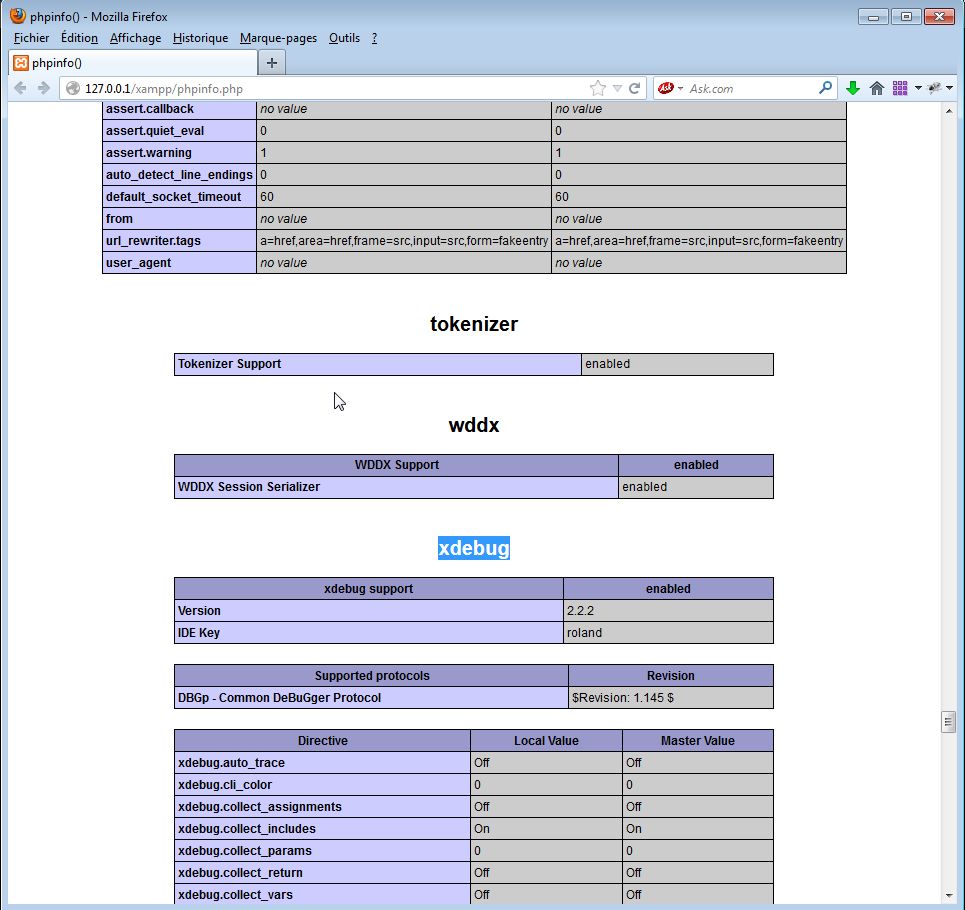Bookmark this page with the star
Image resolution: width=965 pixels, height=910 pixels.
pyautogui.click(x=597, y=88)
